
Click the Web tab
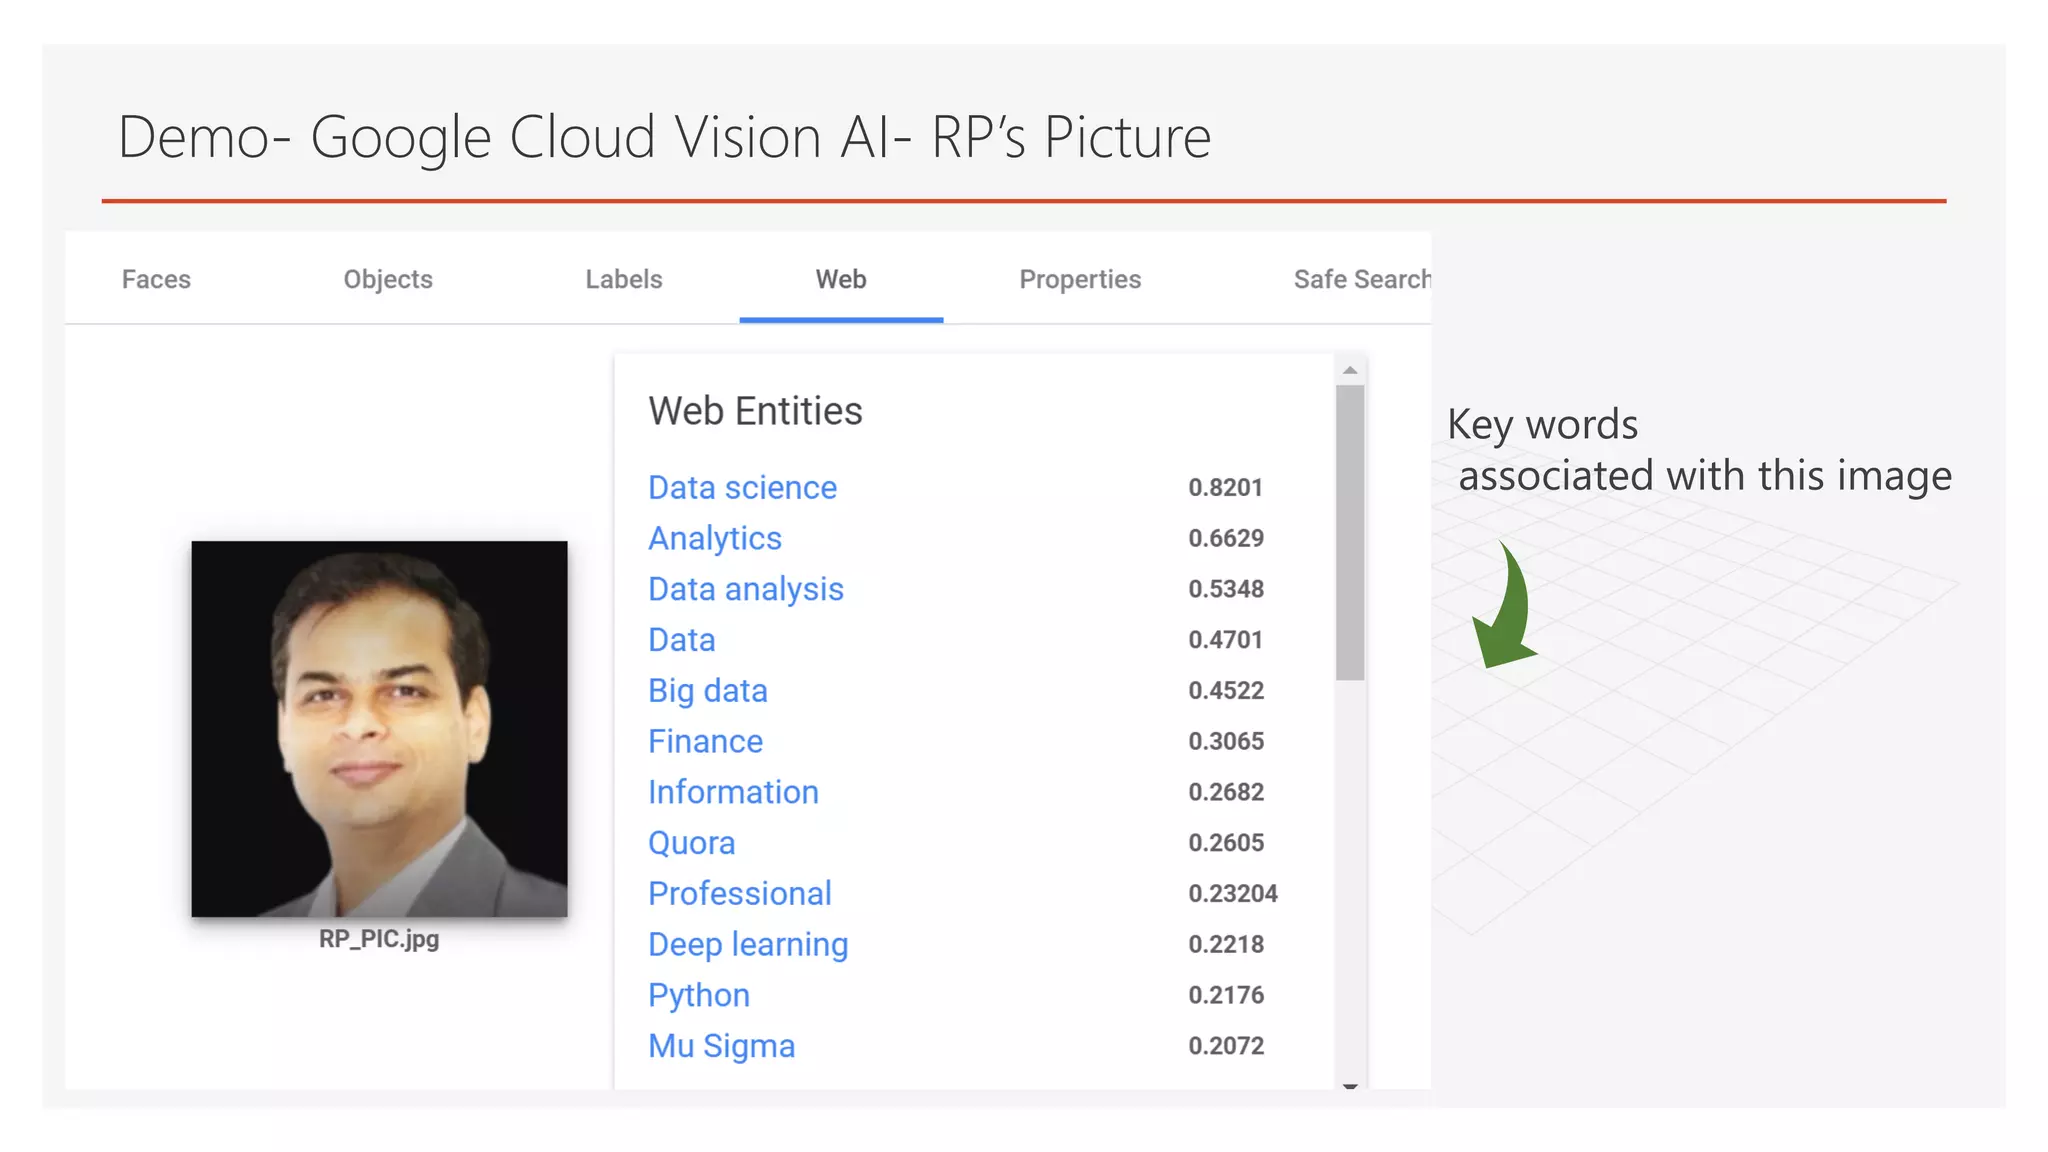pos(841,279)
